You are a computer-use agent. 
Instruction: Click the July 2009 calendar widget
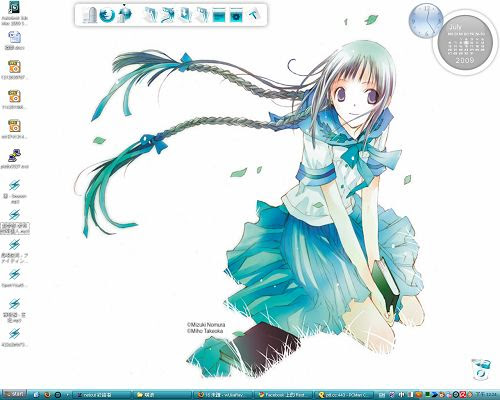[x=465, y=43]
